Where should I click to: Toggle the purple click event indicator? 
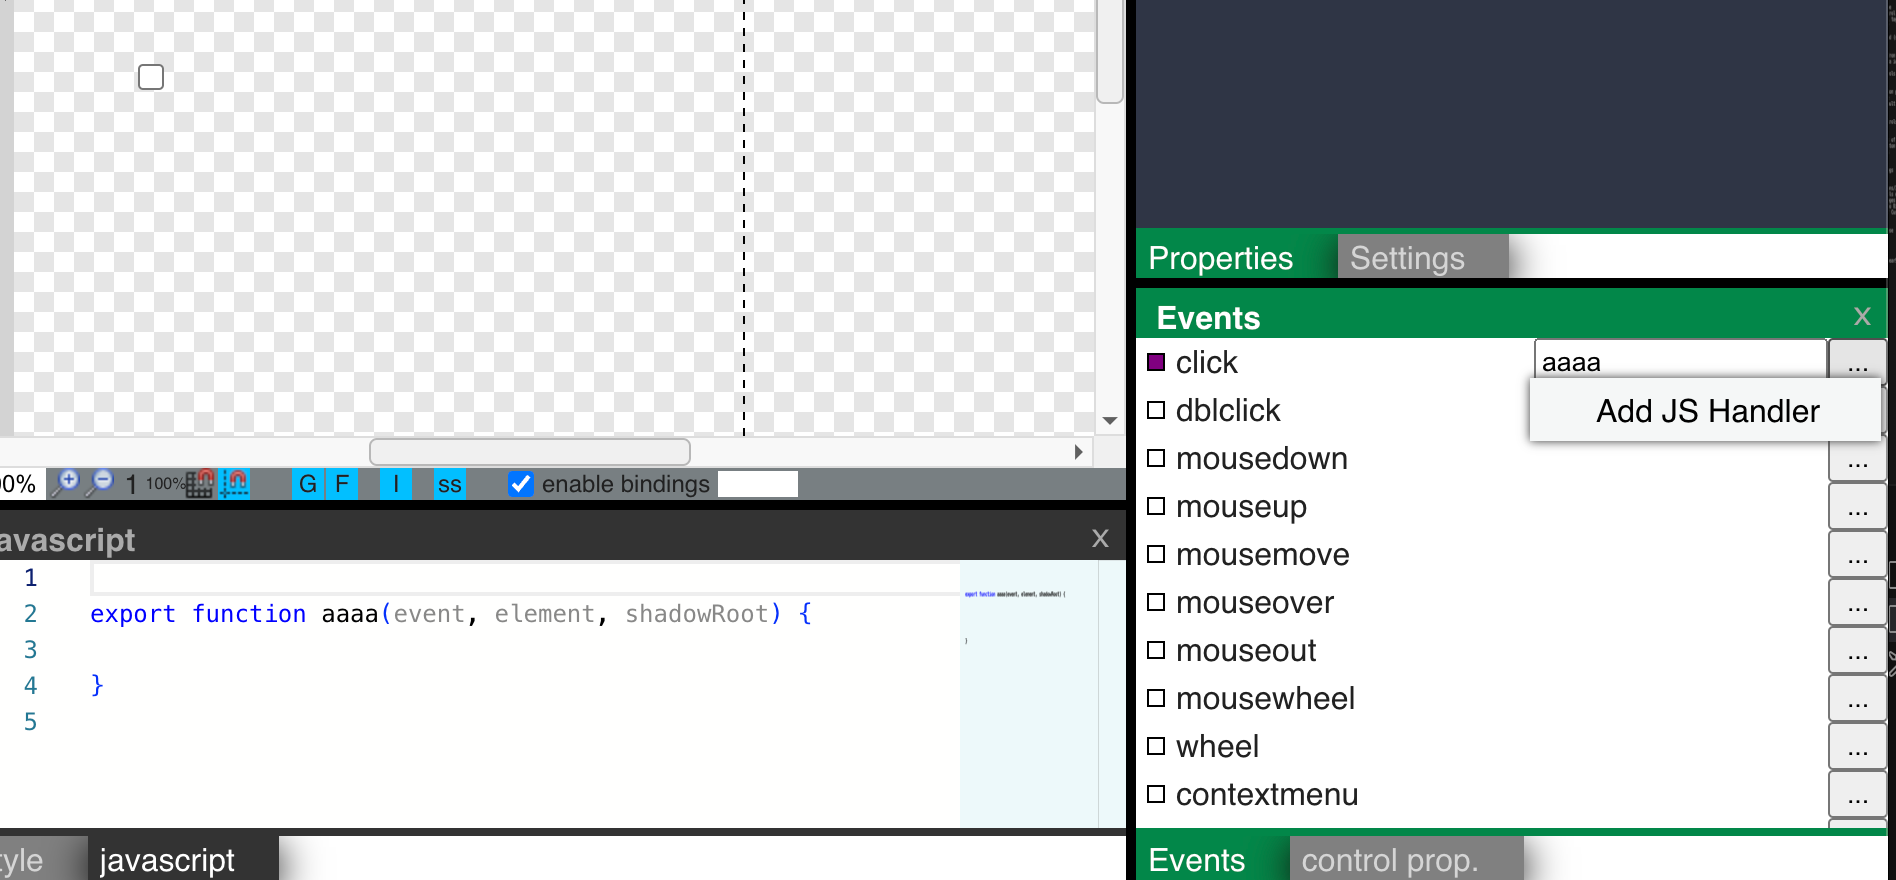point(1156,362)
